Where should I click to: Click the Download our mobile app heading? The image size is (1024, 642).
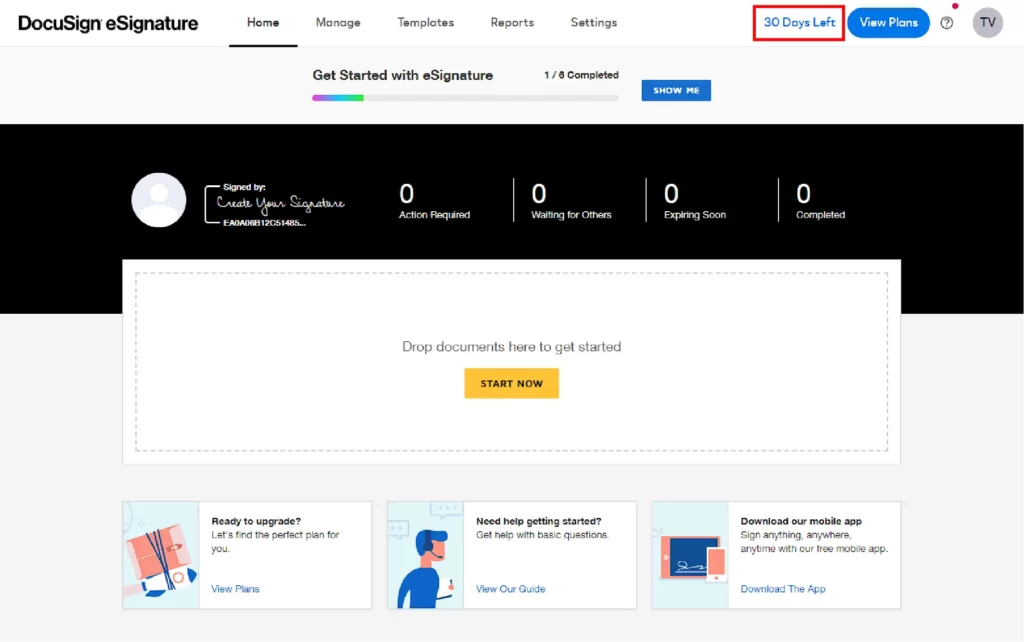[x=801, y=521]
